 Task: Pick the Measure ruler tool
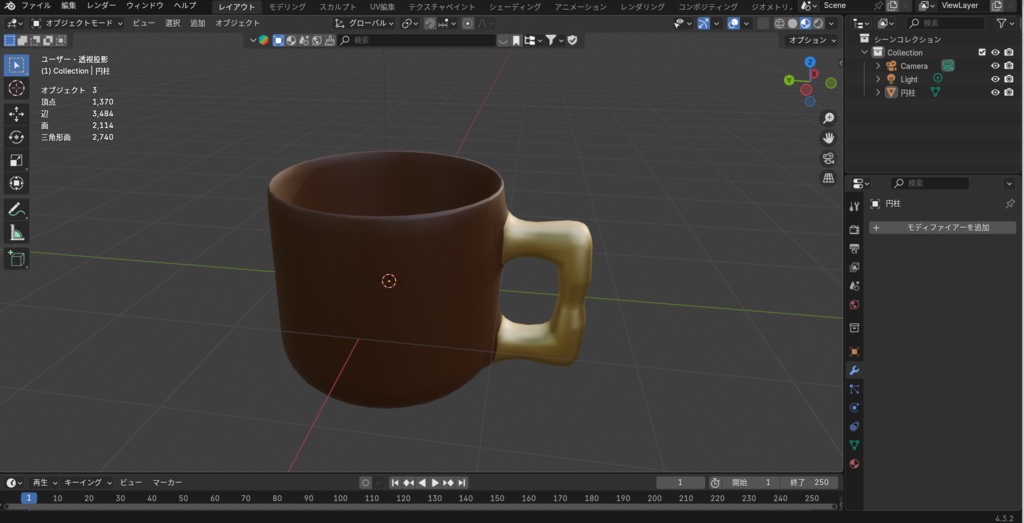16,232
